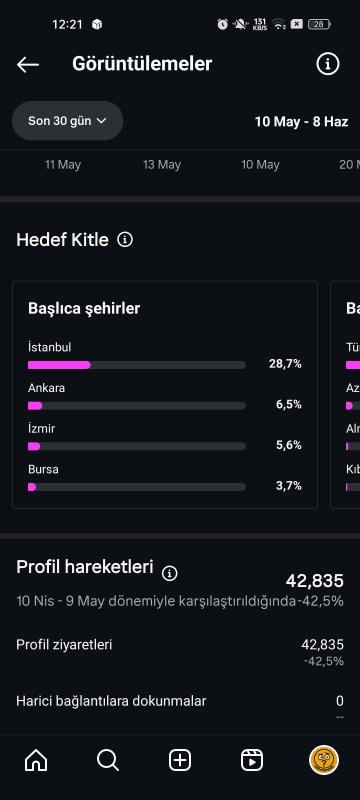
Task: Tap the alarm icon in status bar
Action: [222, 24]
